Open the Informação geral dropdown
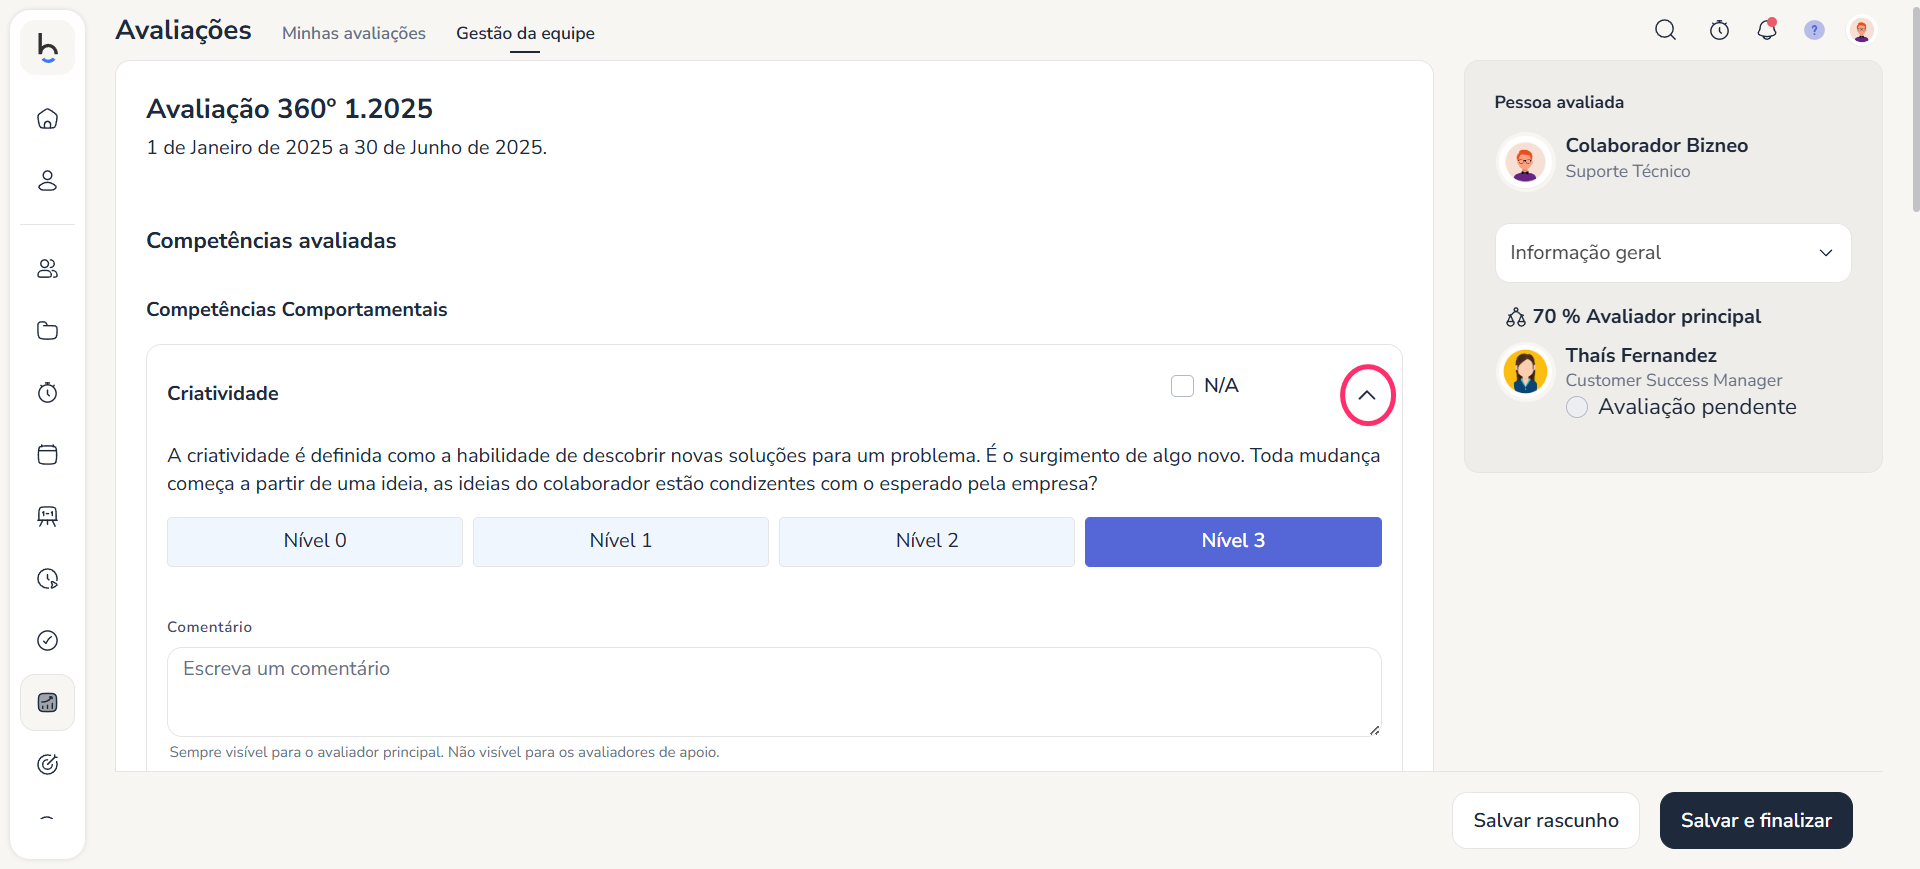The image size is (1920, 869). 1672,253
